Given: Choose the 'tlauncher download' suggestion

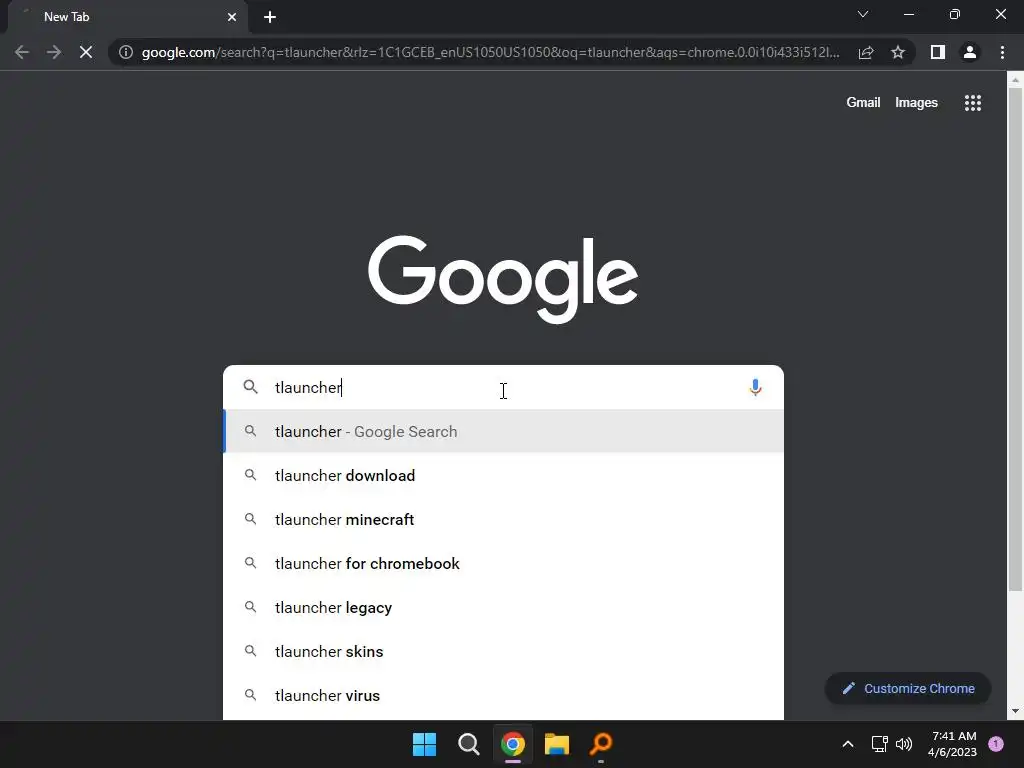Looking at the screenshot, I should (504, 475).
